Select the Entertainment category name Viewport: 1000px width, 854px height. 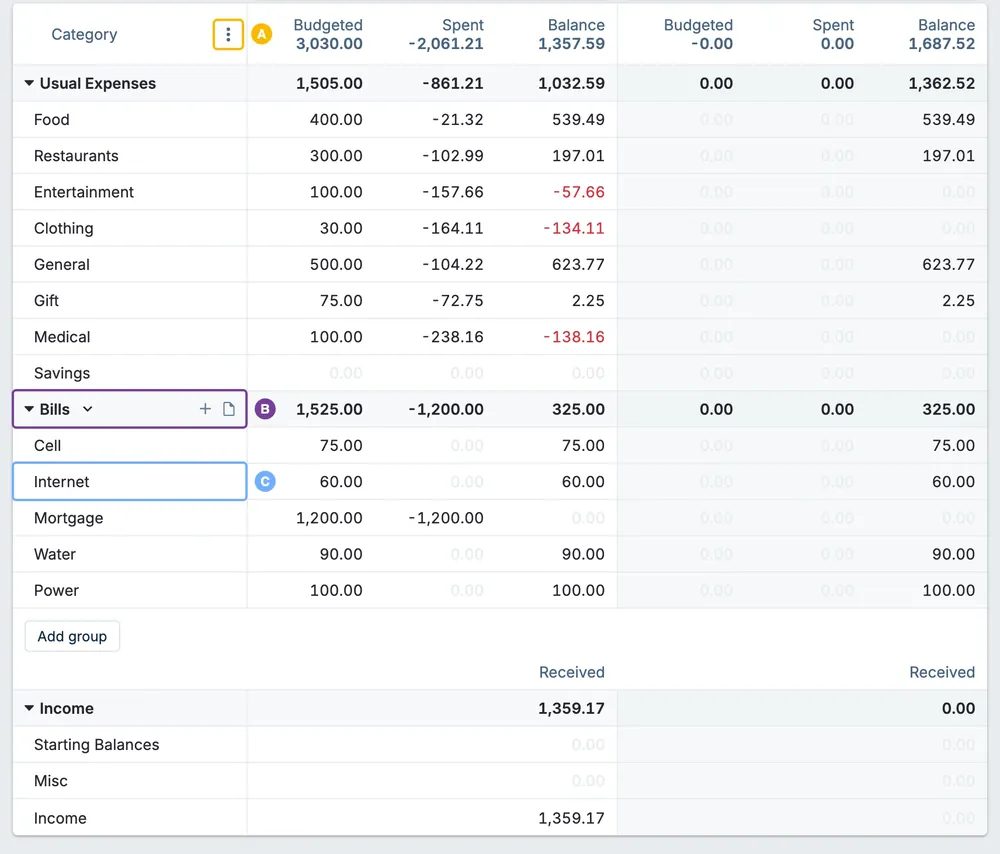pyautogui.click(x=84, y=192)
